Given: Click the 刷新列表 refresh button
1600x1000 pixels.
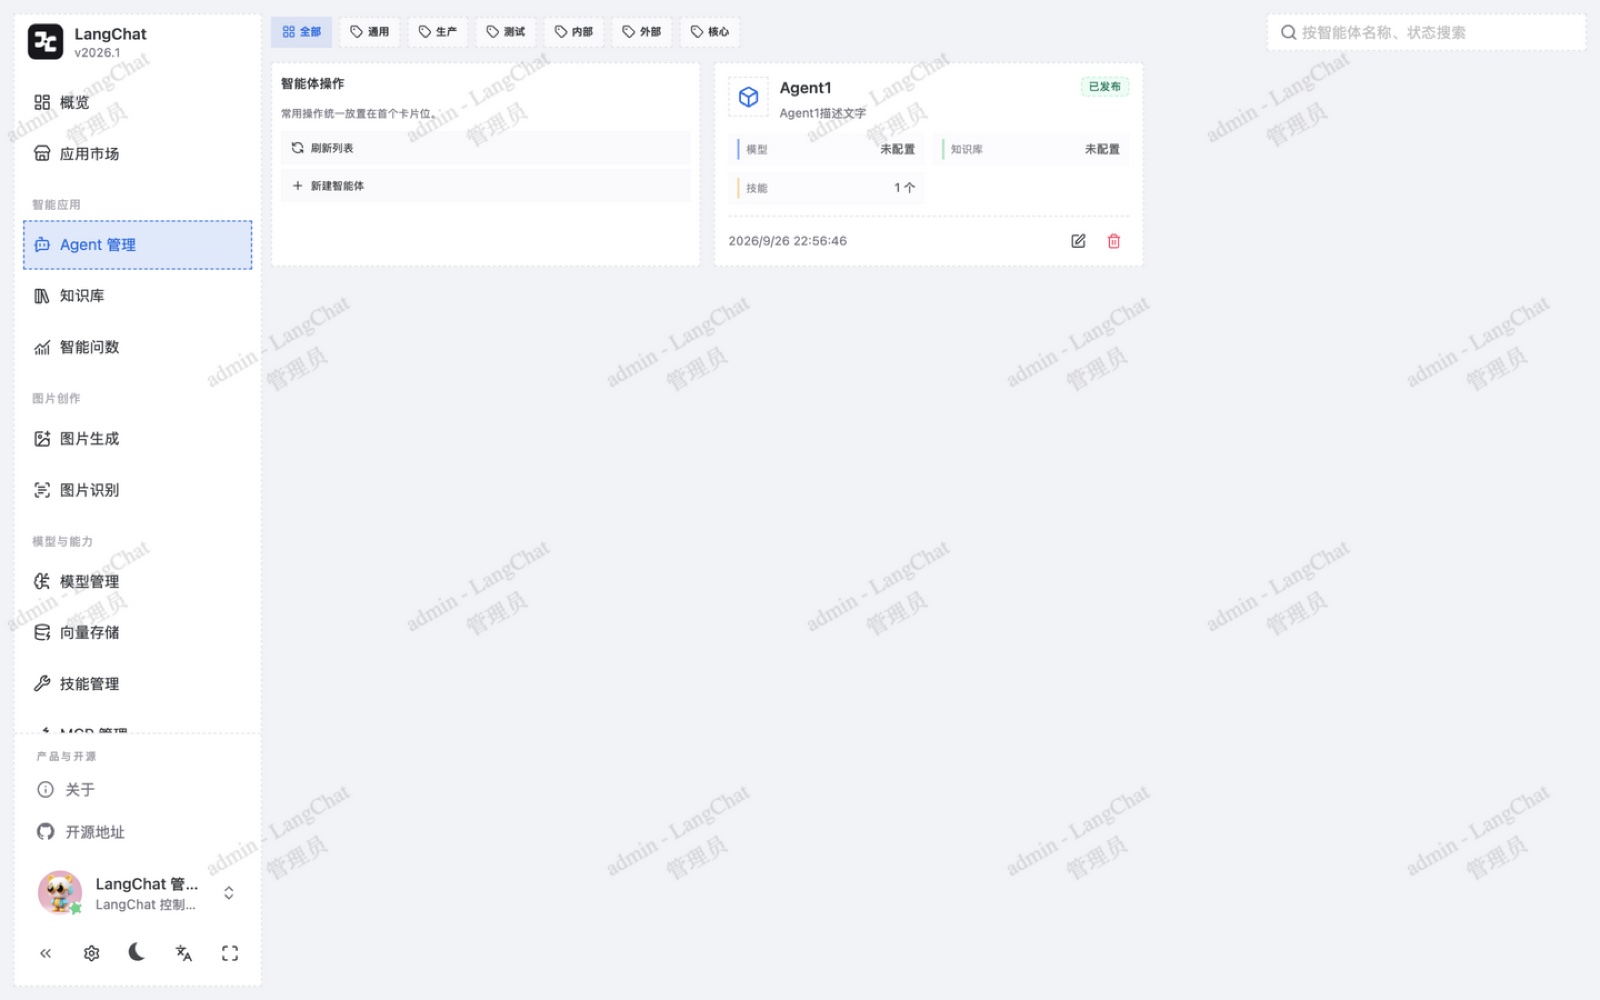Looking at the screenshot, I should click(486, 148).
